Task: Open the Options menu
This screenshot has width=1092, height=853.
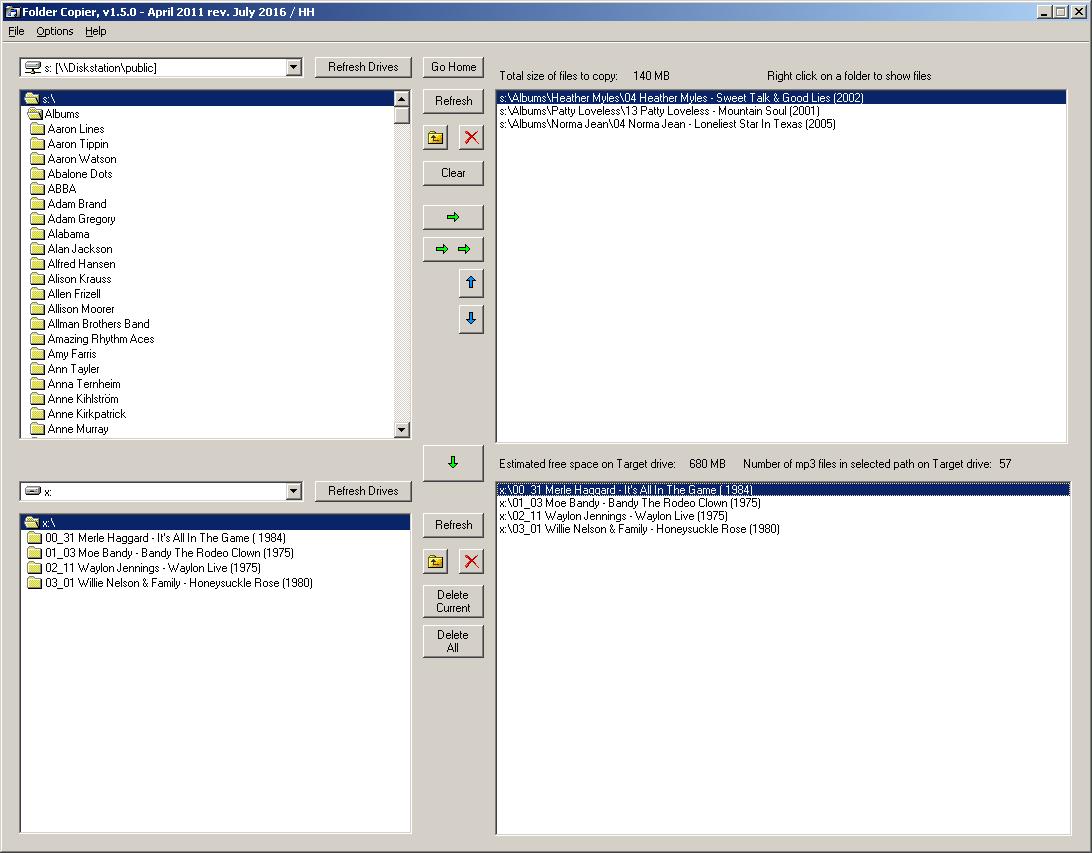Action: coord(54,31)
